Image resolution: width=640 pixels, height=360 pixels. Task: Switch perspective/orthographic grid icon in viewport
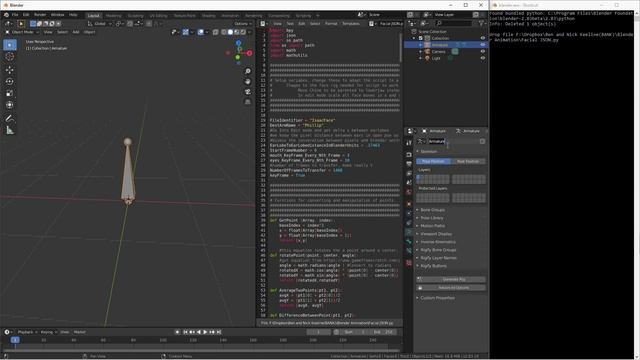pyautogui.click(x=248, y=102)
